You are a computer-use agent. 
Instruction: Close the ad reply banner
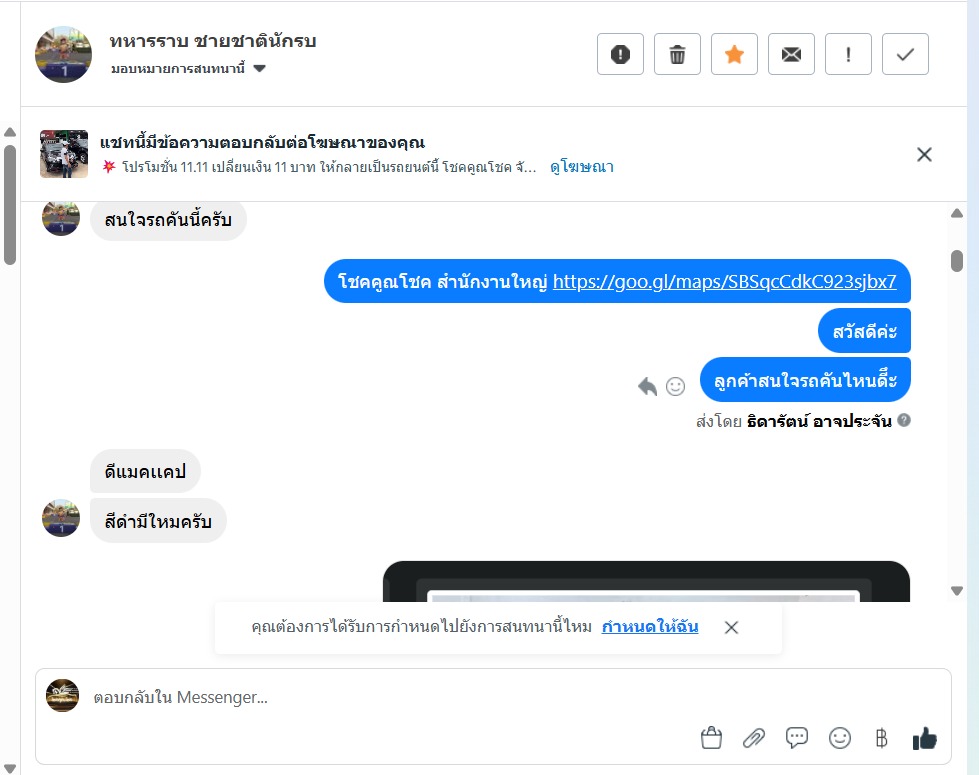click(924, 154)
